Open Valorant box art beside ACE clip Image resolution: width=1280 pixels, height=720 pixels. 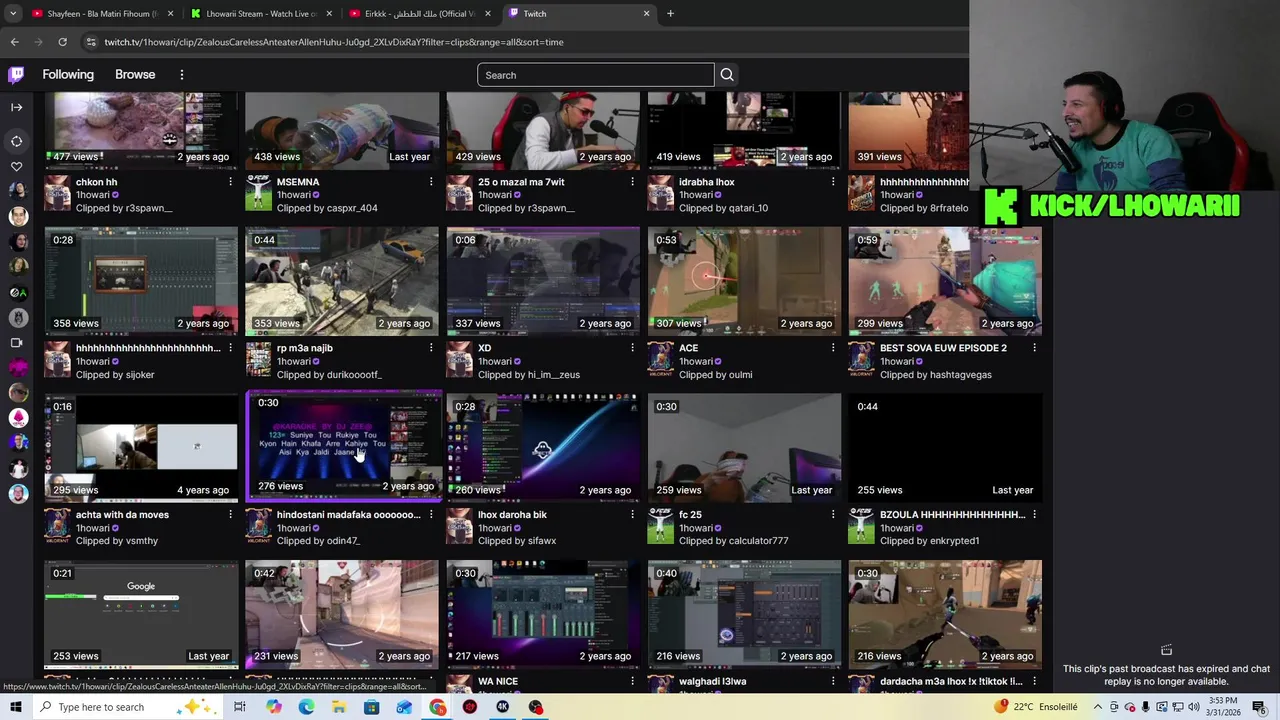[660, 359]
